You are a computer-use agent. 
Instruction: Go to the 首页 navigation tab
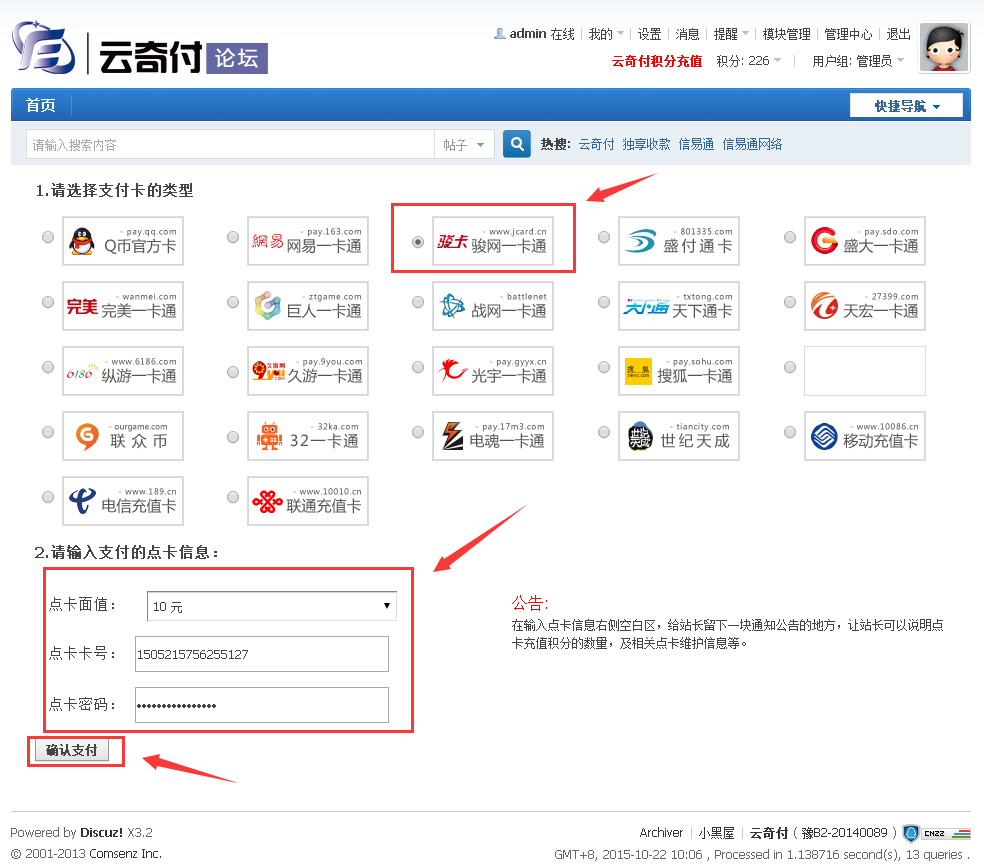(41, 105)
